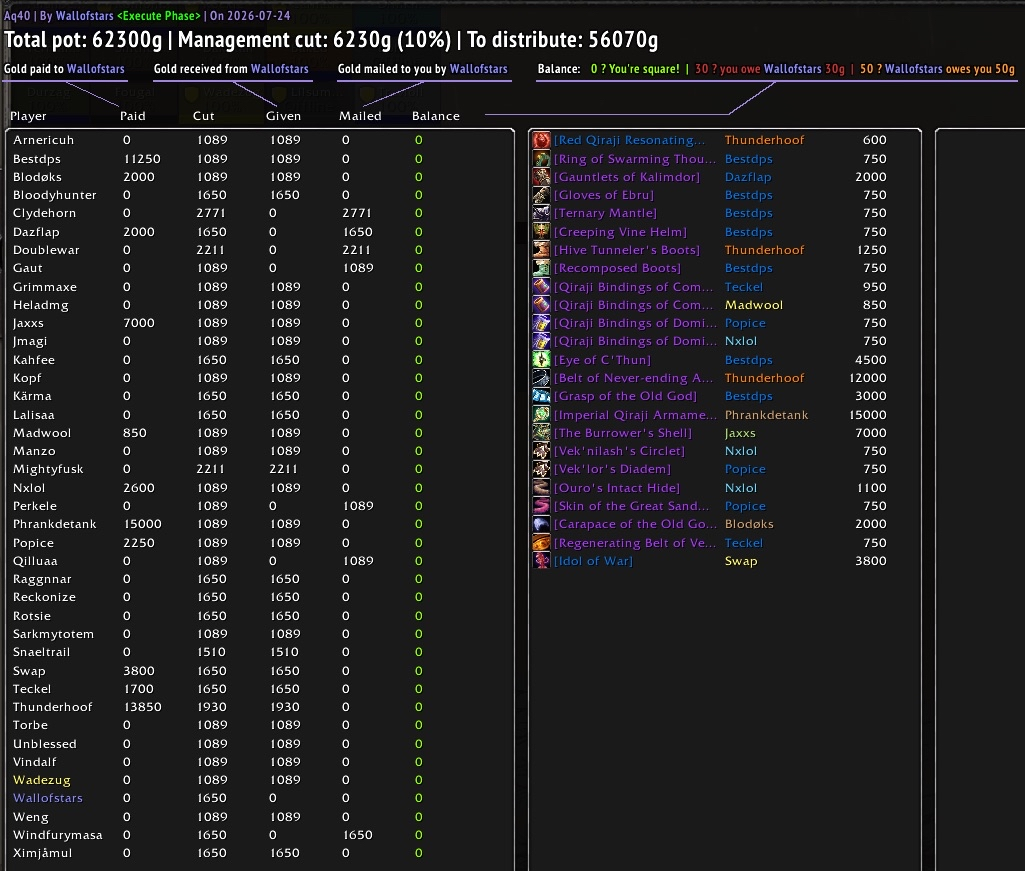Click the Cut column header
Image resolution: width=1025 pixels, height=871 pixels.
click(203, 116)
